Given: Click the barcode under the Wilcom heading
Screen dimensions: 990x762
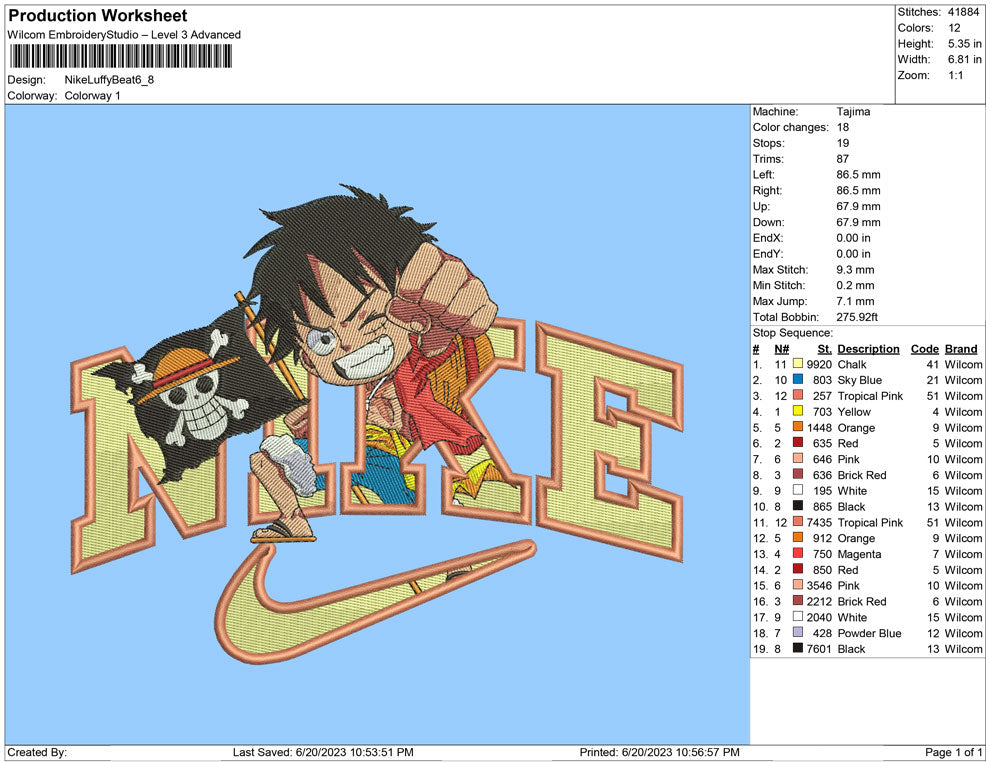Looking at the screenshot, I should click(x=121, y=56).
